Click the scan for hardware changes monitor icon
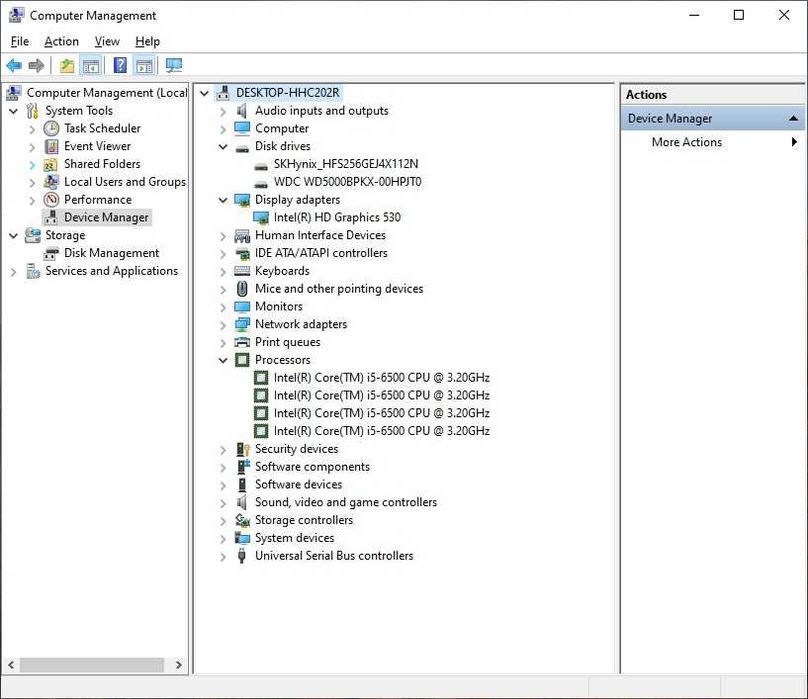 coord(174,65)
